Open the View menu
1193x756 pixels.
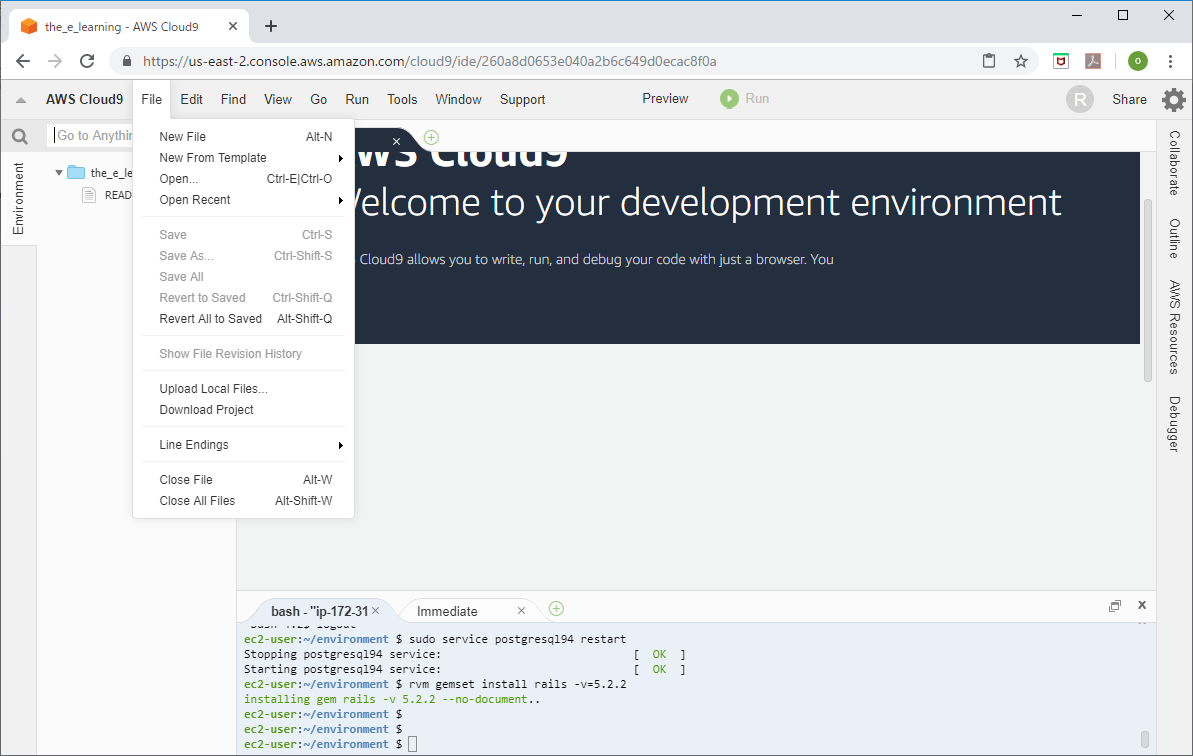[278, 100]
